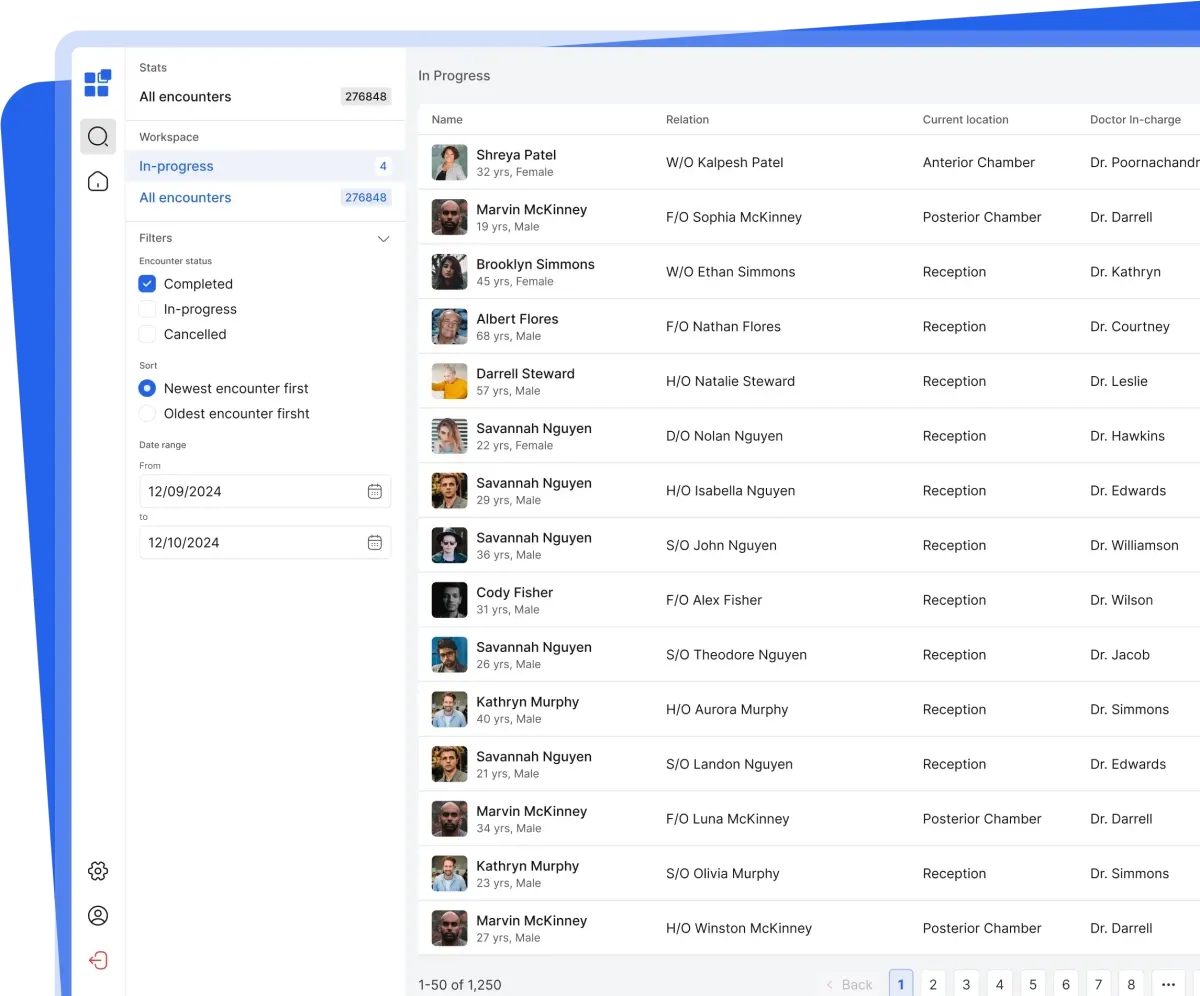Click relation H/O Winston McKinney

click(739, 928)
